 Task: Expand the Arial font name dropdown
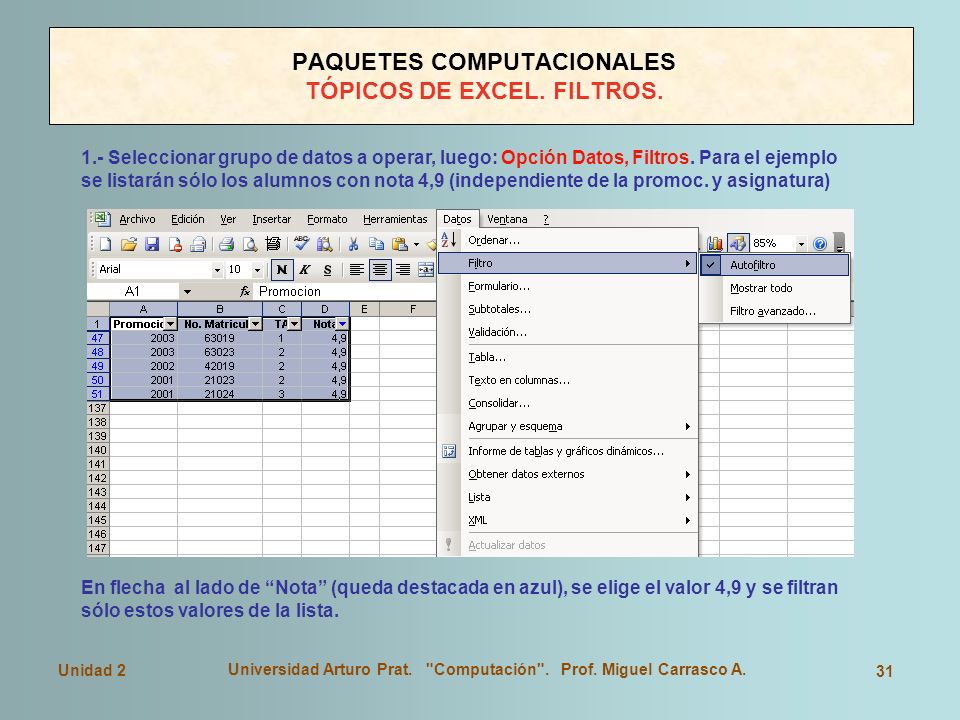[x=217, y=269]
